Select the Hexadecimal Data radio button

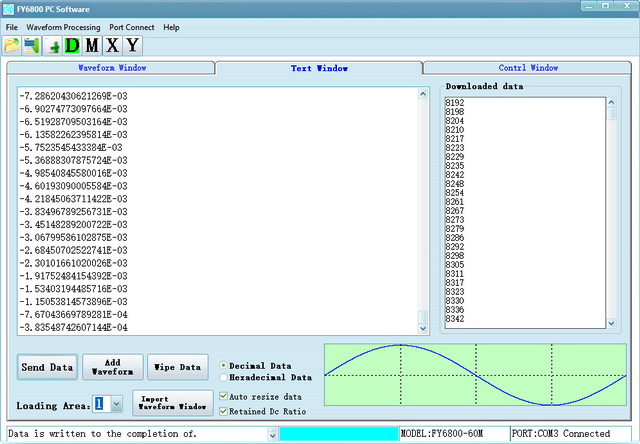pos(223,377)
